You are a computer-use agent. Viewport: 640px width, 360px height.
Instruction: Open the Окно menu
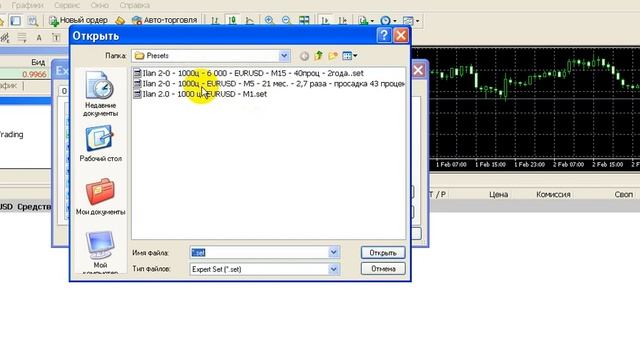pyautogui.click(x=100, y=5)
